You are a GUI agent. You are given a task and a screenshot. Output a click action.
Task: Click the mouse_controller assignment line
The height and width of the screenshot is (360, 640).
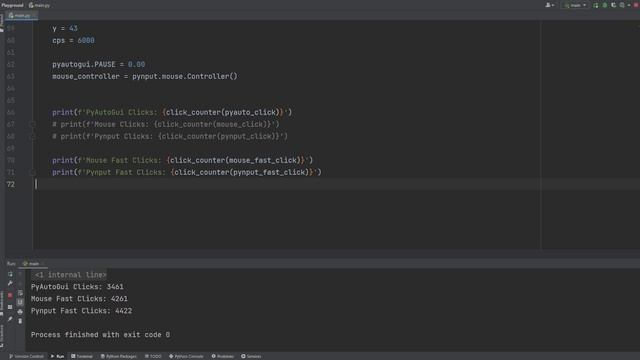pyautogui.click(x=144, y=76)
